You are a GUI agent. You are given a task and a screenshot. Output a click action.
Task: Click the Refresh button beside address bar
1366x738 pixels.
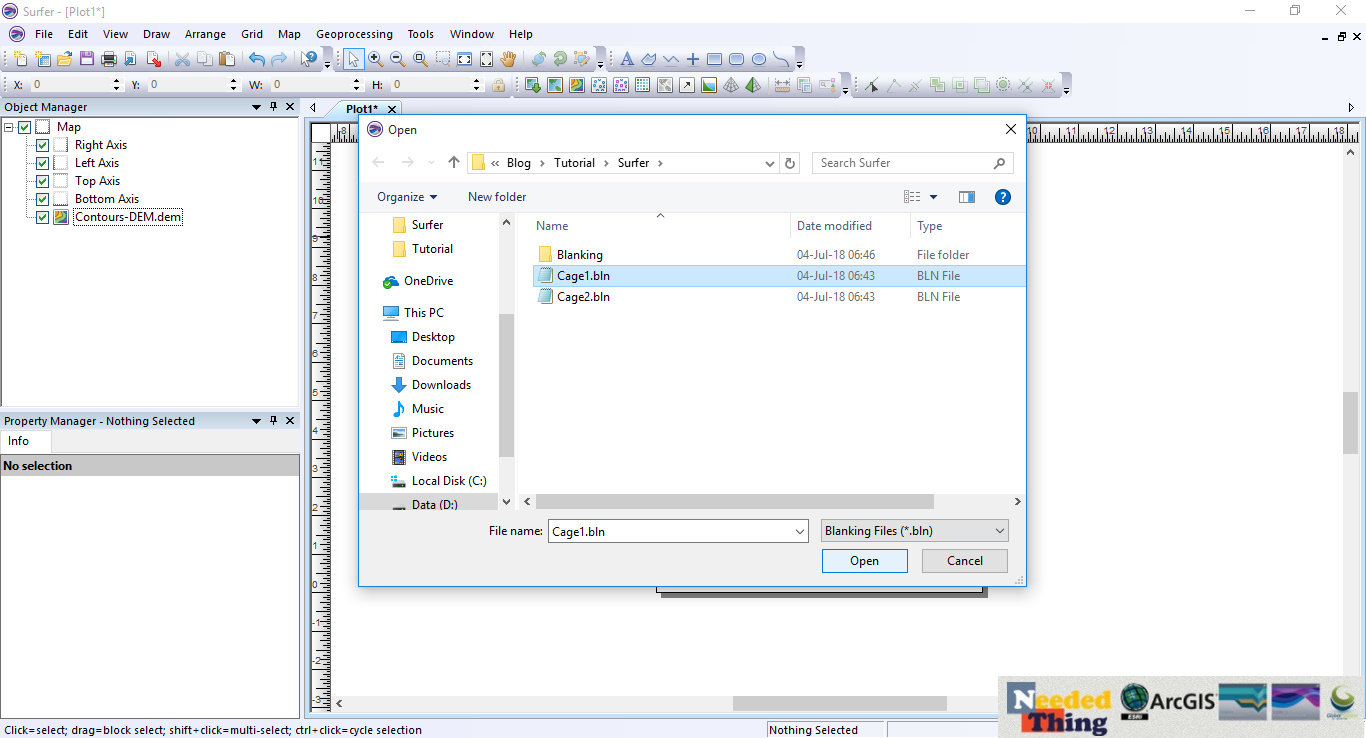[x=791, y=163]
